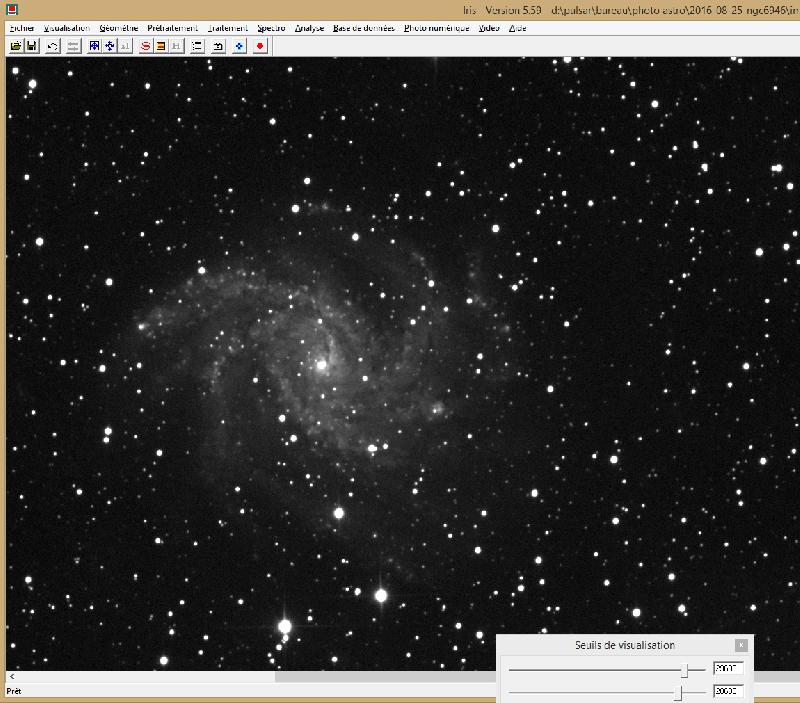Click the bright galaxy core in image
This screenshot has height=703, width=800.
pyautogui.click(x=321, y=364)
